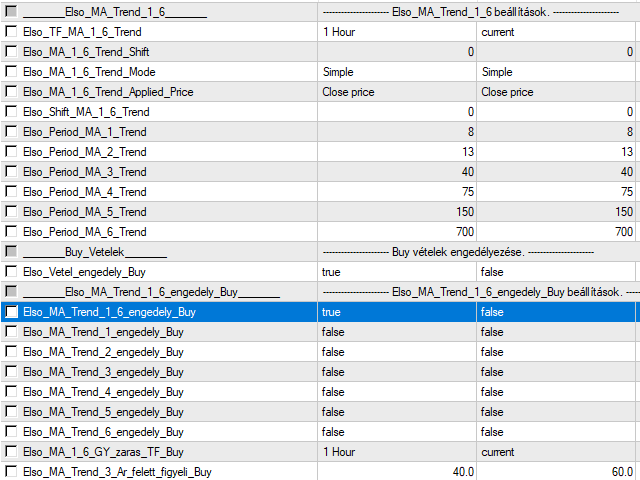Toggle the Elso_Vetel_engedely_Buy checkbox
This screenshot has height=480, width=640.
coord(11,271)
